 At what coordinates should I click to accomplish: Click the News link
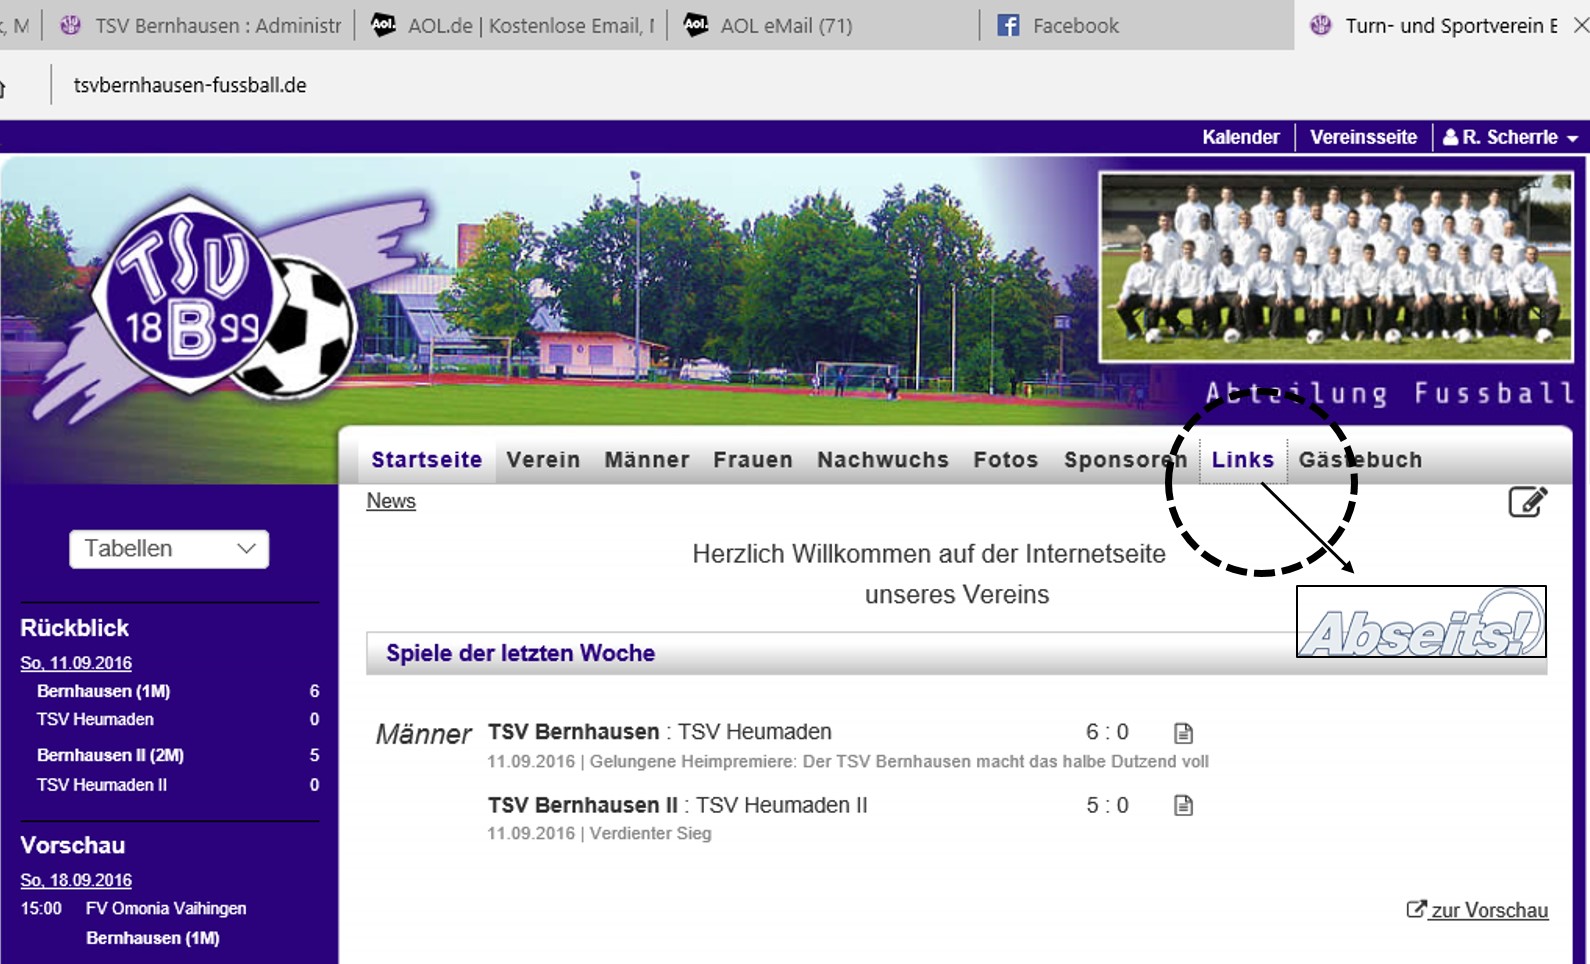click(391, 501)
